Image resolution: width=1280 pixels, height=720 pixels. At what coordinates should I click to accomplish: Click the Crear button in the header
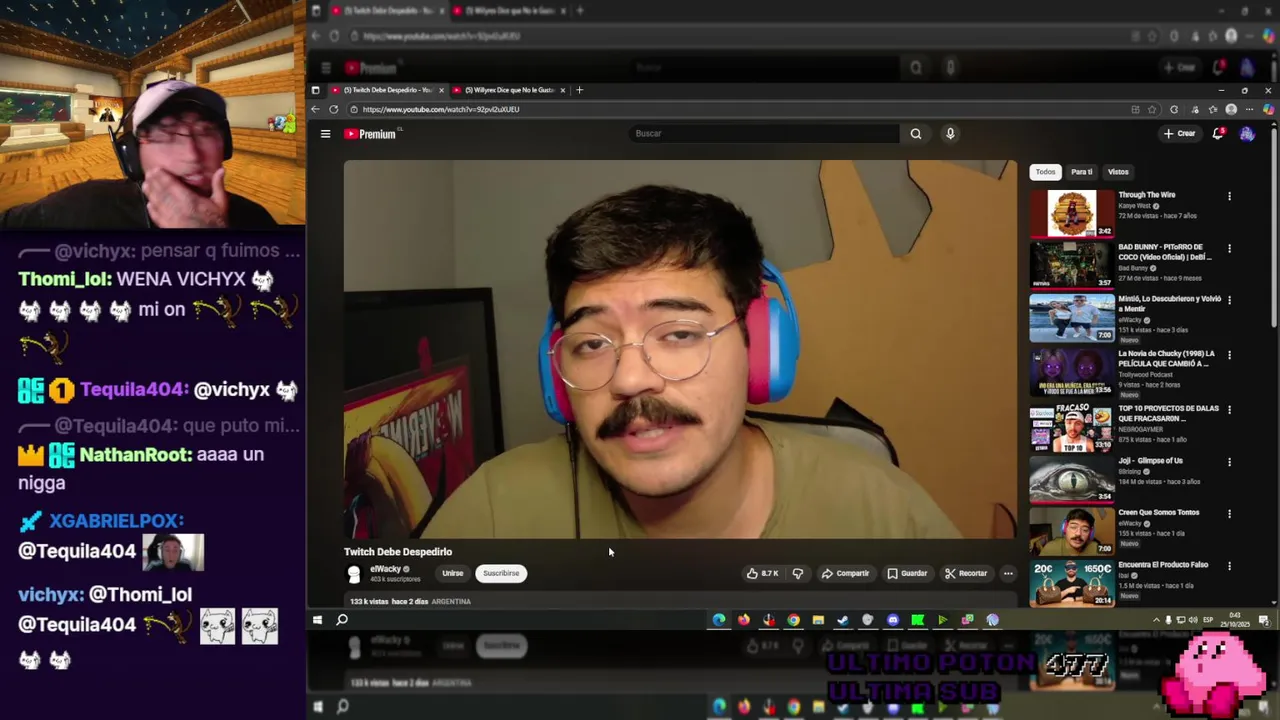tap(1179, 133)
